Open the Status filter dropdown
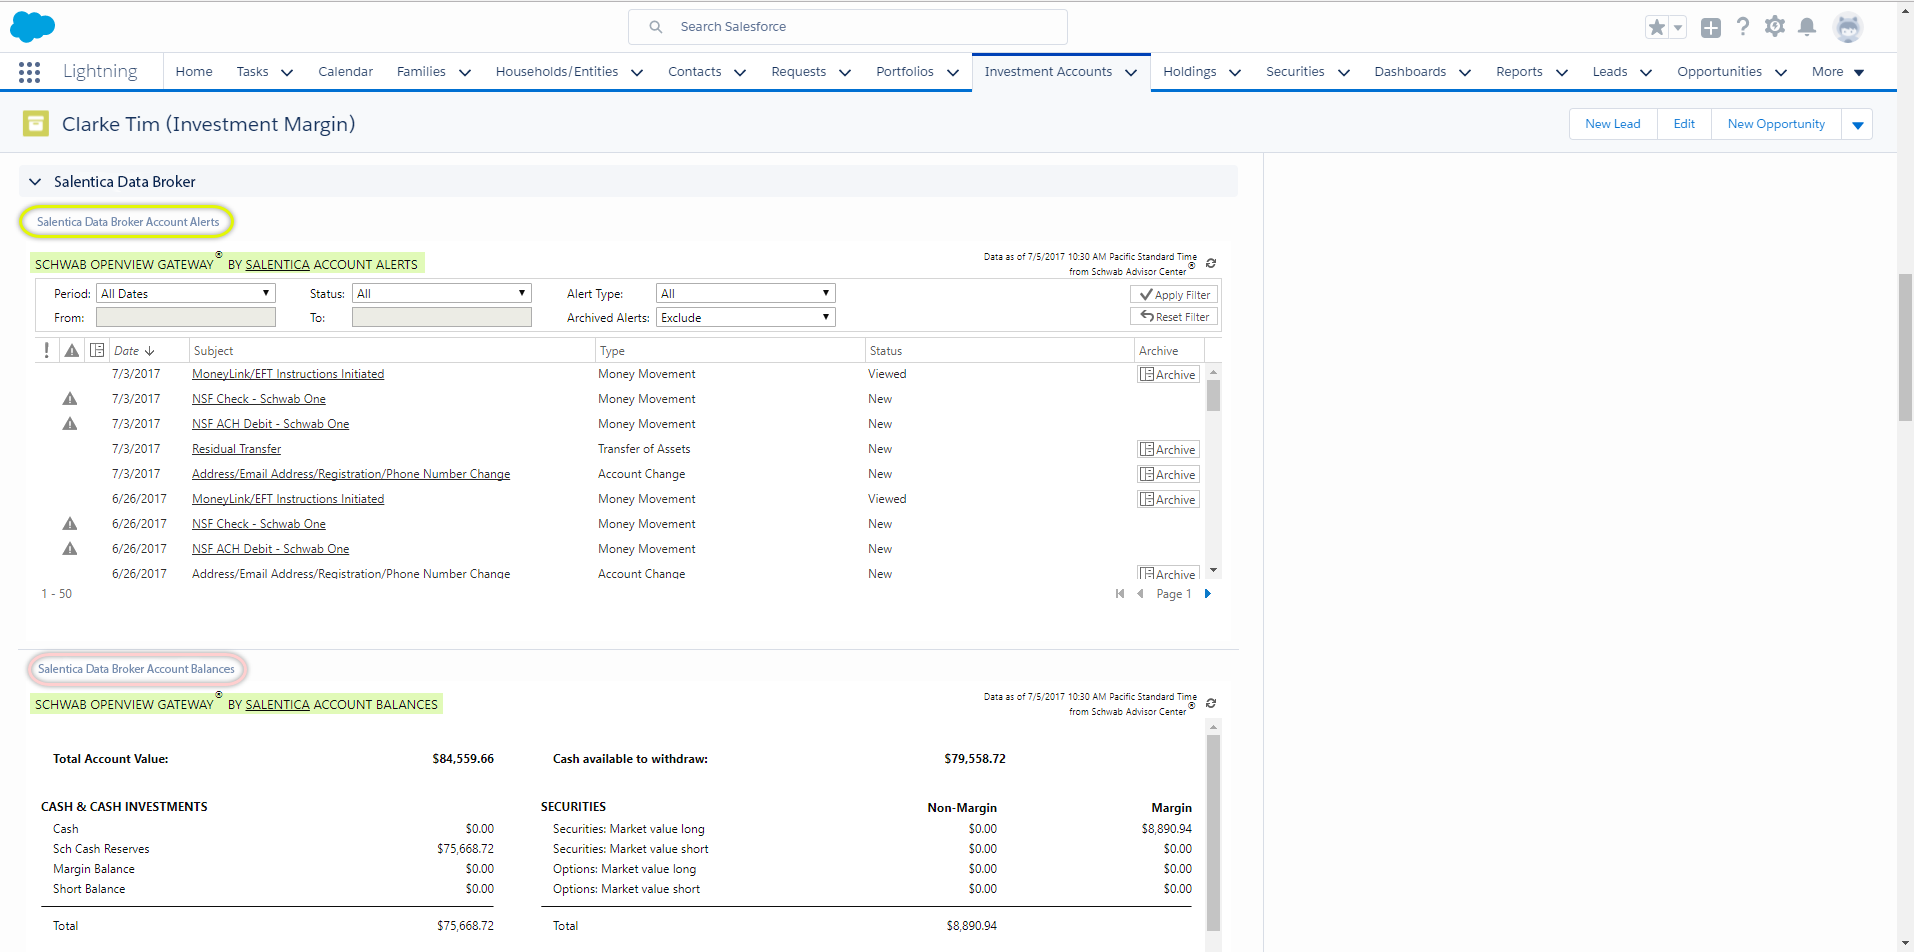 [441, 293]
